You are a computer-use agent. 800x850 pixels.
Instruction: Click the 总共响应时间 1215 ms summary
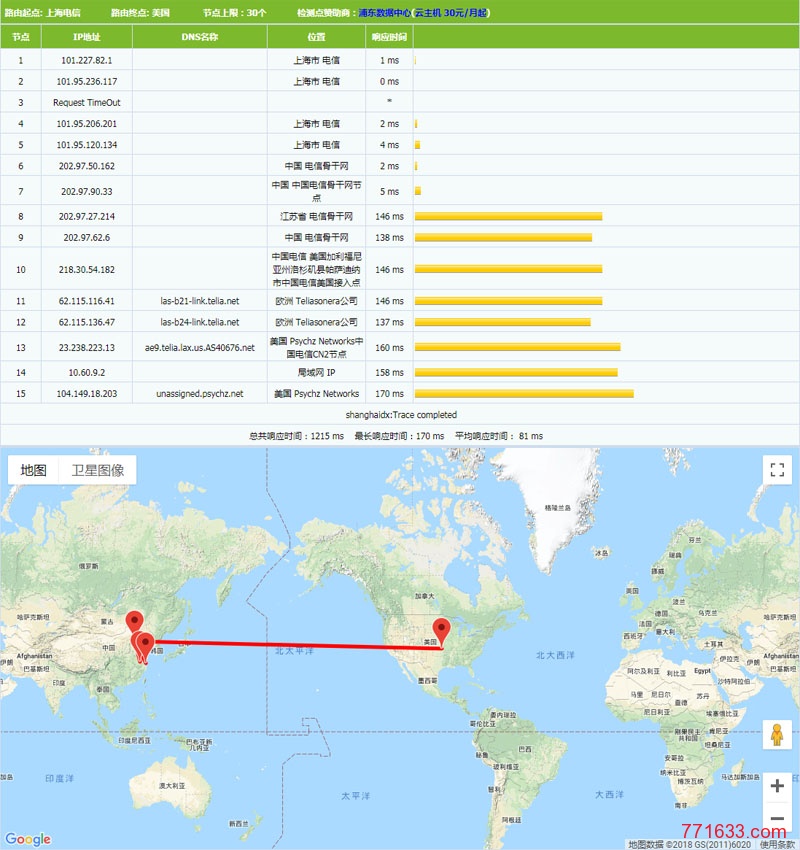point(296,436)
